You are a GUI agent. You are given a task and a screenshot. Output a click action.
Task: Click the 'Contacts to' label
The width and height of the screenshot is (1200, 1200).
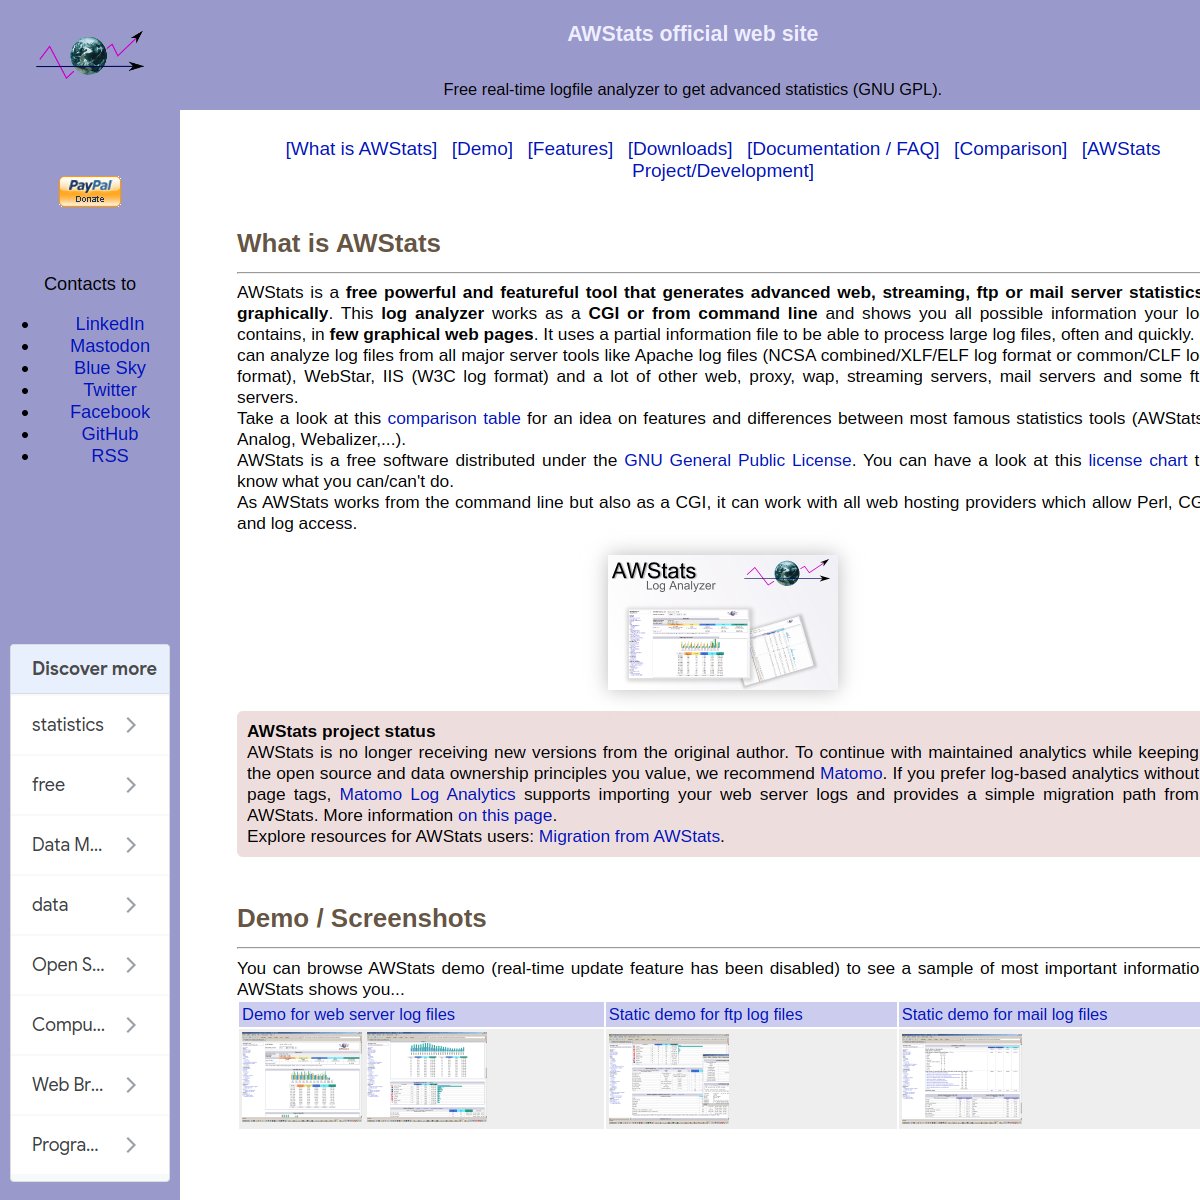90,284
